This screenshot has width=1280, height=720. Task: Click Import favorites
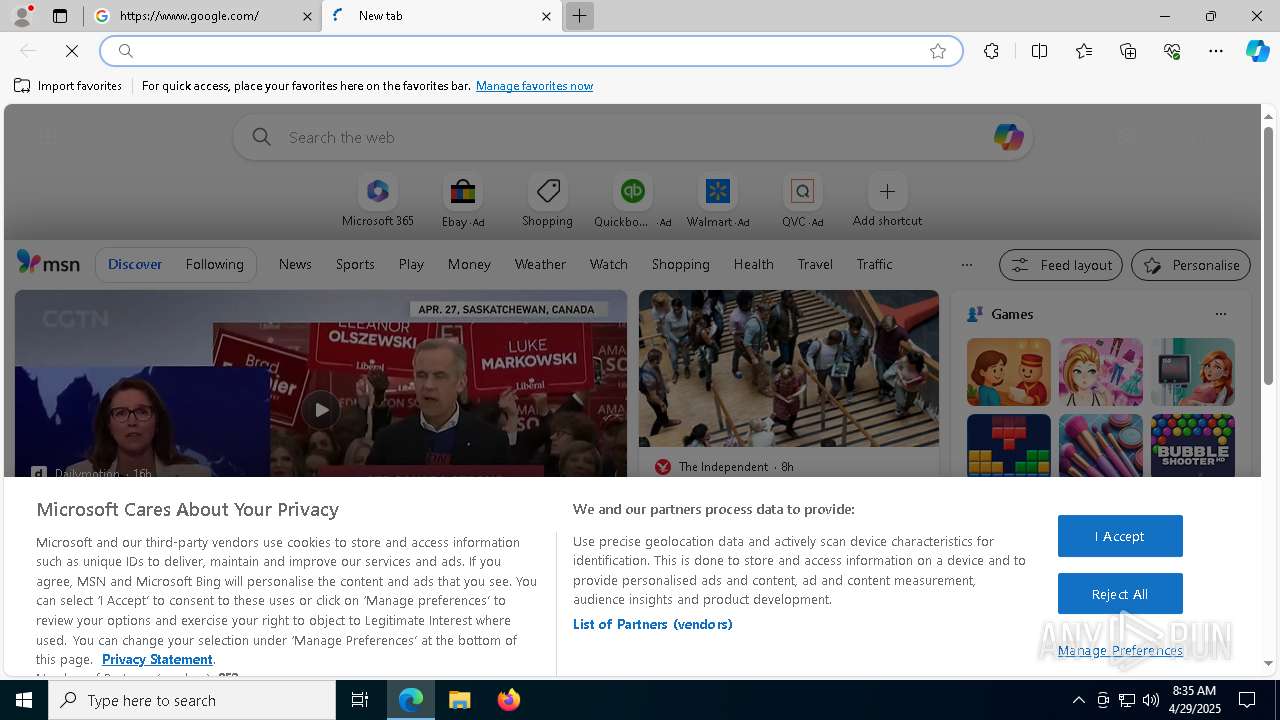(68, 86)
